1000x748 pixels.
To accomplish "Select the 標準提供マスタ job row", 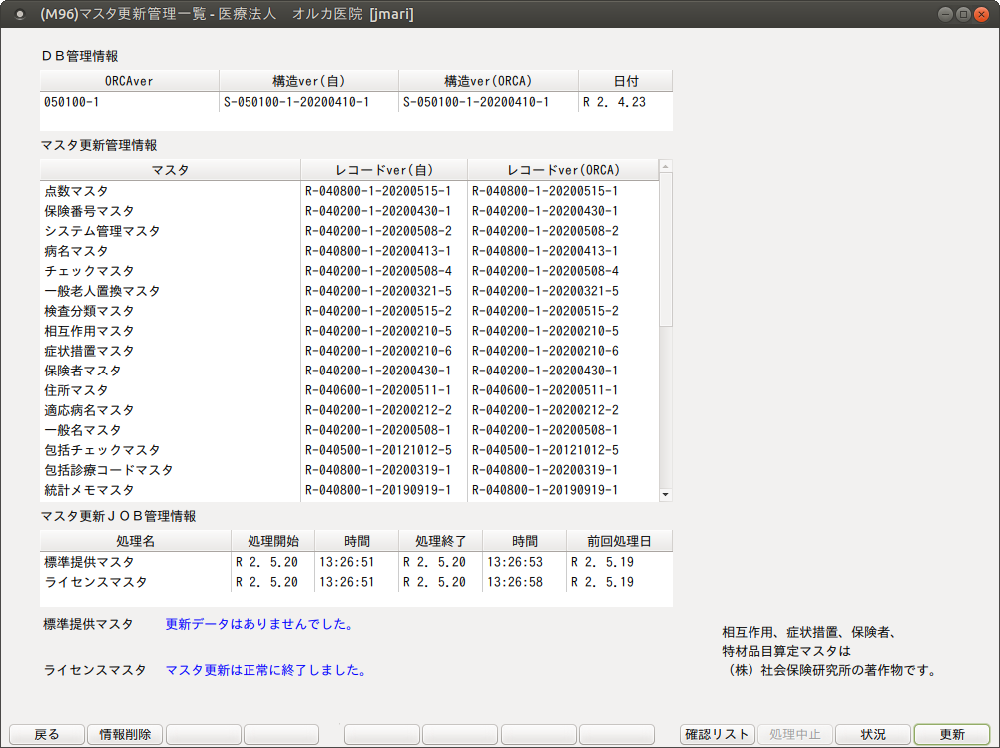I will coord(135,562).
